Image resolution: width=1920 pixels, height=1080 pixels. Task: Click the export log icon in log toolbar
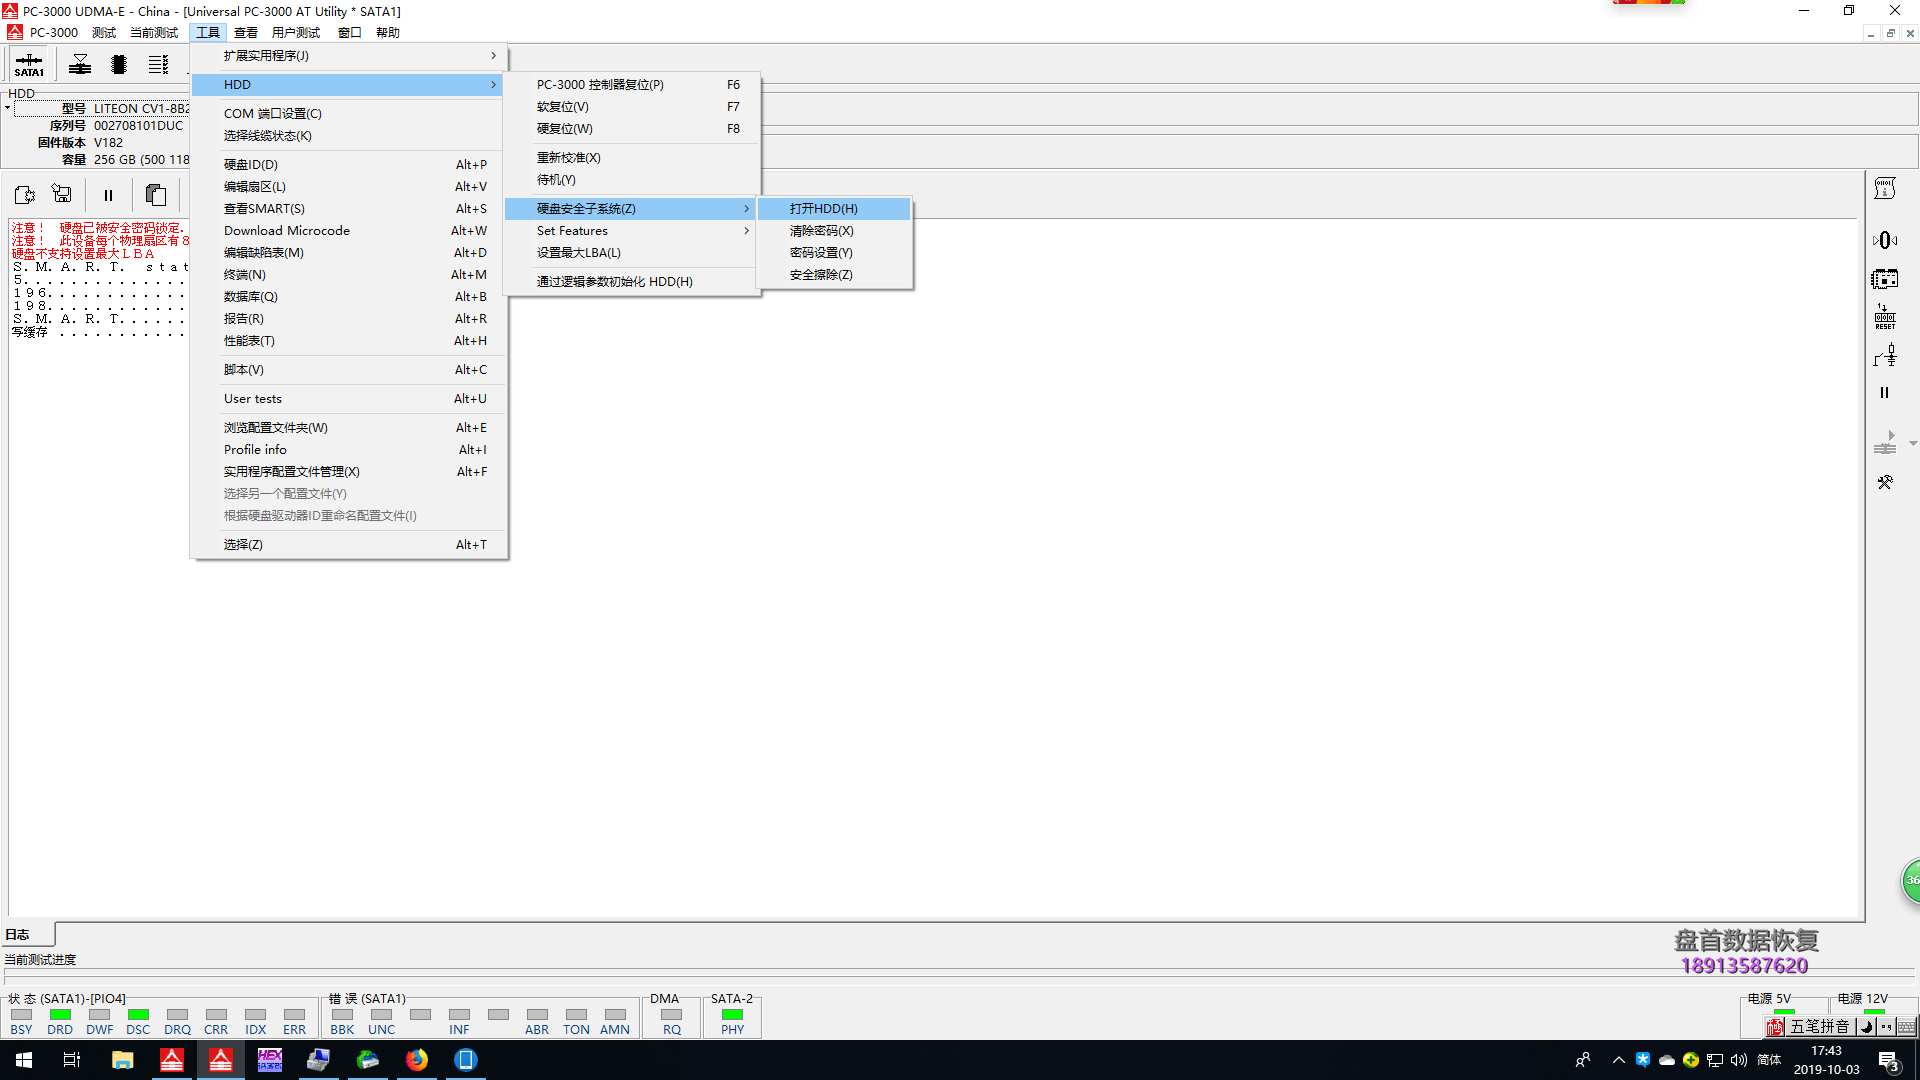pos(25,195)
